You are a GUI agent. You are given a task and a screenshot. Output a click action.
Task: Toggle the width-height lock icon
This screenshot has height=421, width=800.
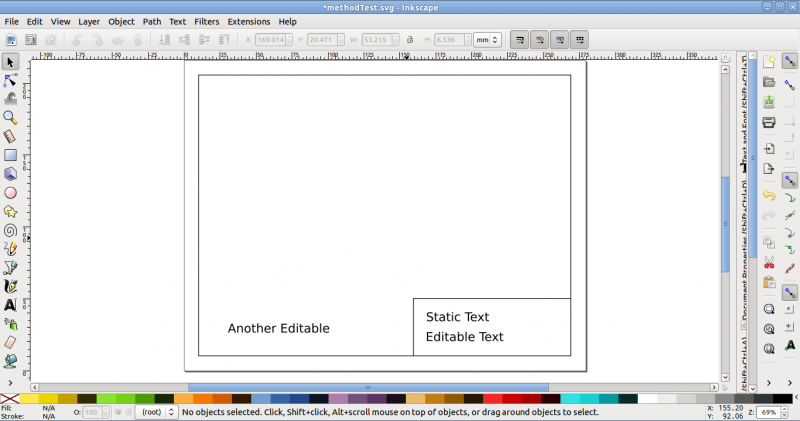coord(410,40)
